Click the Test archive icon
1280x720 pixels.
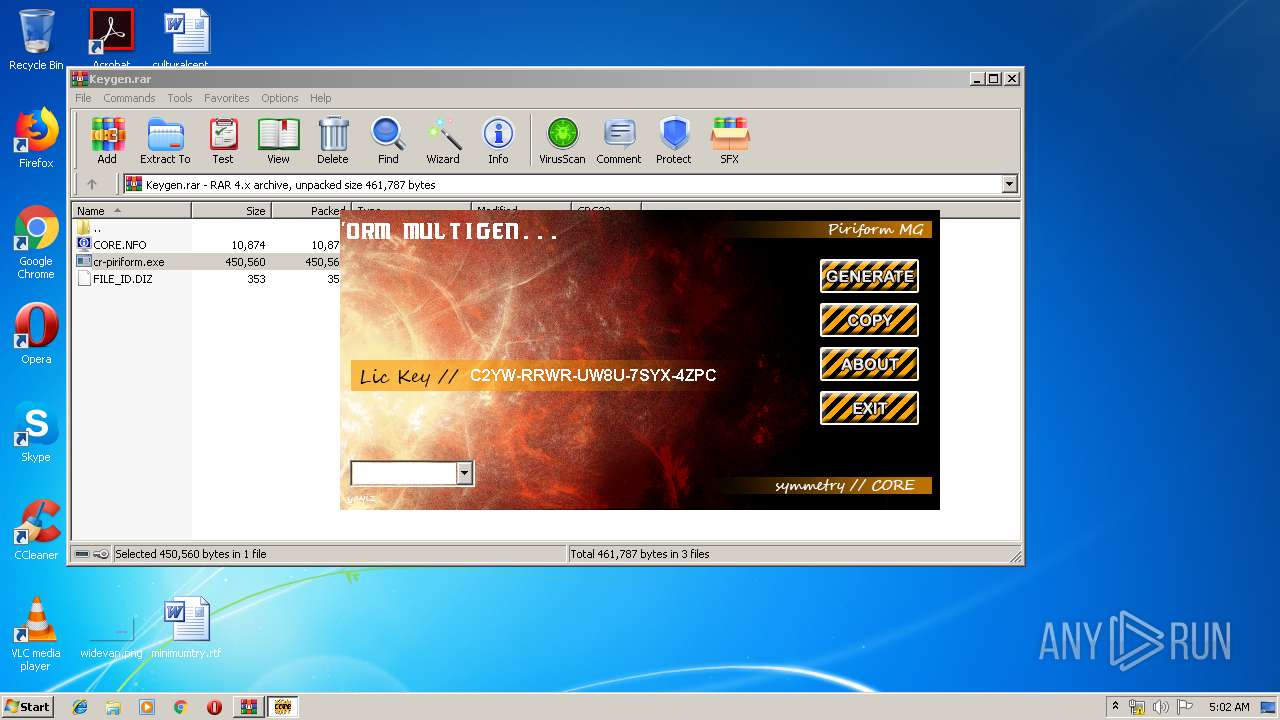coord(222,140)
